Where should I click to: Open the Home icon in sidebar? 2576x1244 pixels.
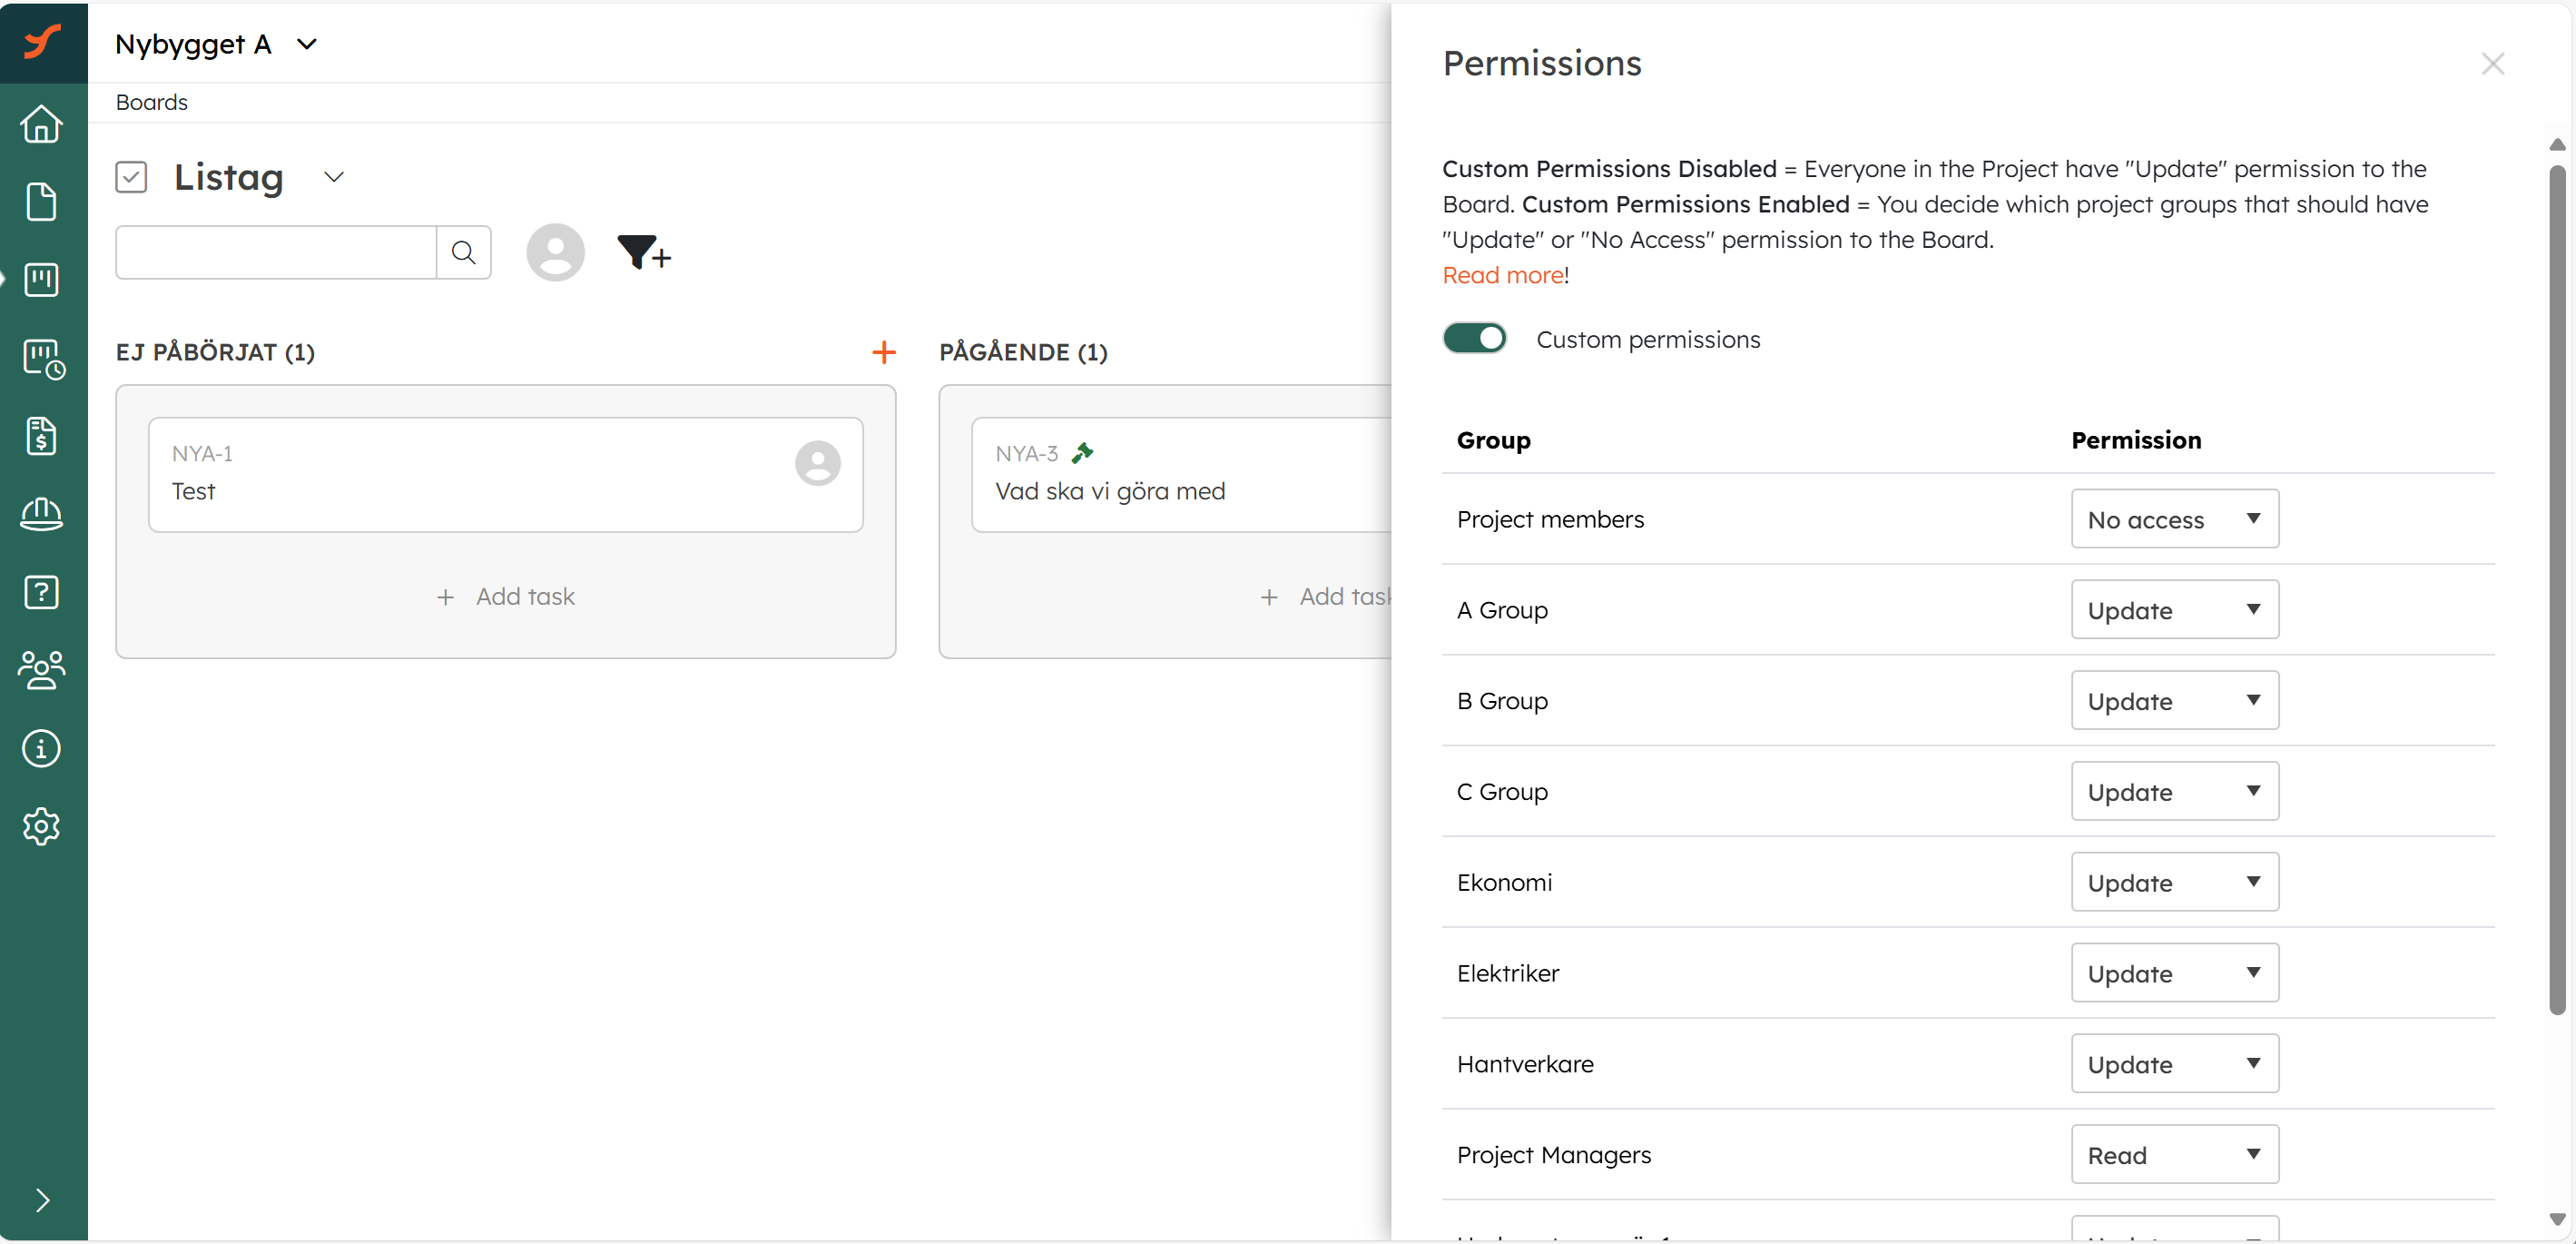coord(42,124)
